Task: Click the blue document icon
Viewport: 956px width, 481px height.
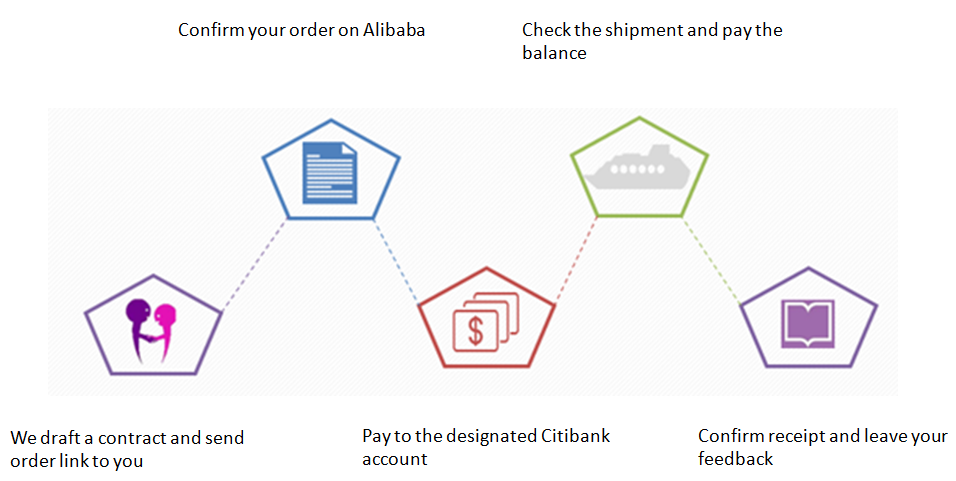Action: click(330, 173)
